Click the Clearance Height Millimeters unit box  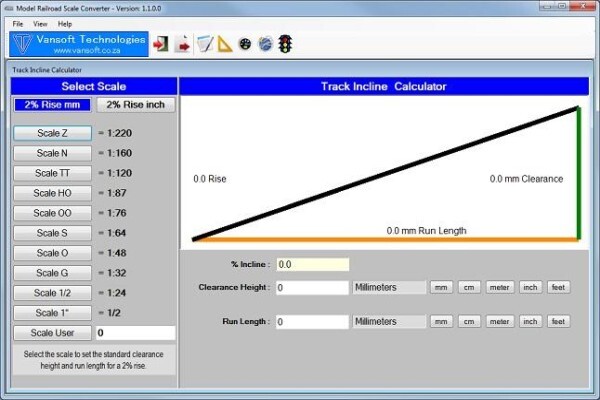pyautogui.click(x=389, y=287)
